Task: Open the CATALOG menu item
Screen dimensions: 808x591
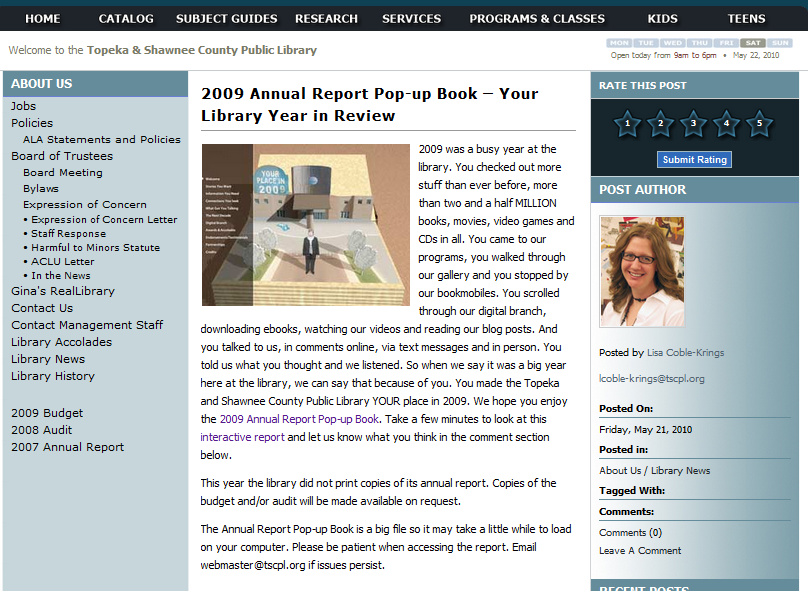Action: point(126,19)
